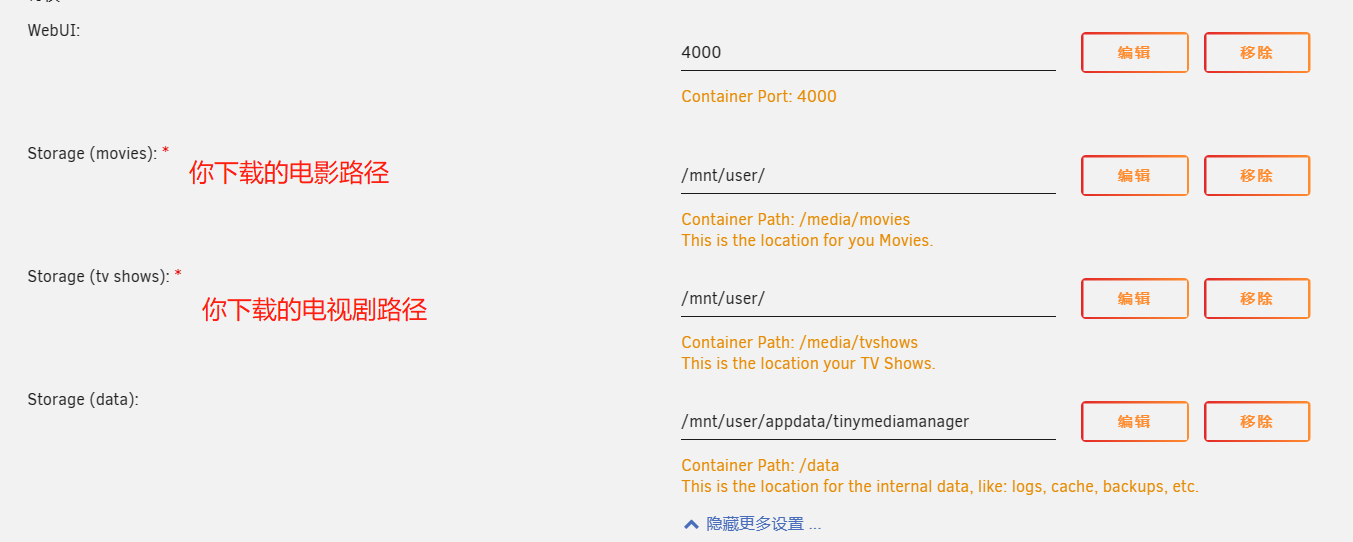This screenshot has width=1353, height=542.
Task: Click the Storage (tv shows) path field
Action: tap(867, 299)
